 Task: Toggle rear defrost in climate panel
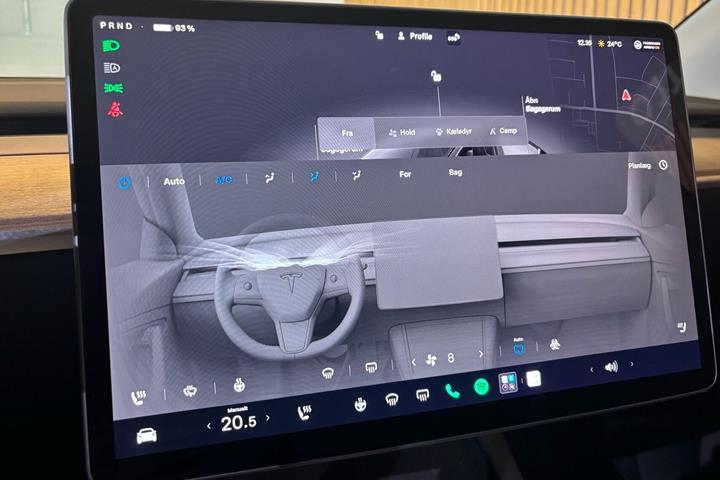[371, 367]
